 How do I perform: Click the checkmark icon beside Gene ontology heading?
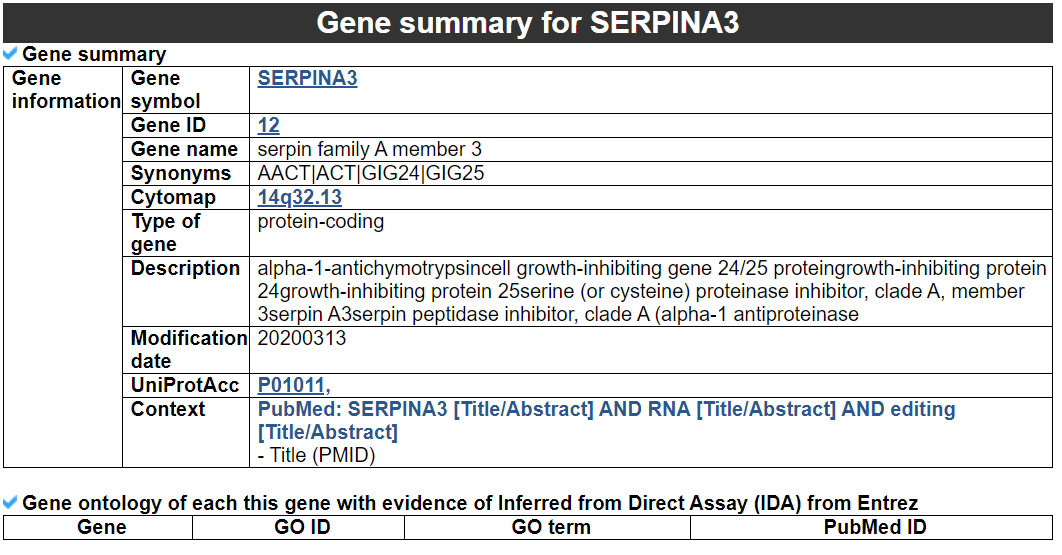point(10,502)
